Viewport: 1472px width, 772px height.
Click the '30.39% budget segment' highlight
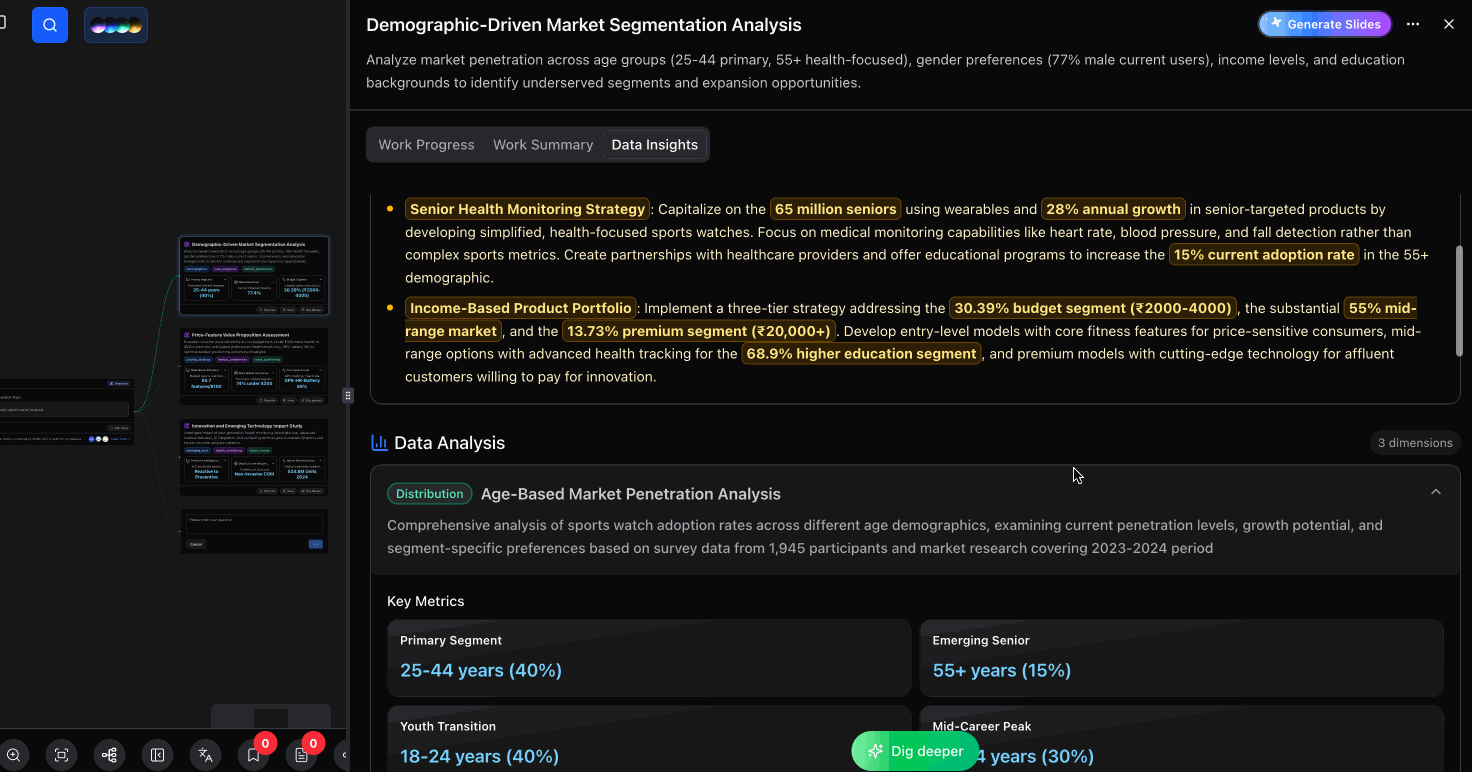click(1093, 308)
